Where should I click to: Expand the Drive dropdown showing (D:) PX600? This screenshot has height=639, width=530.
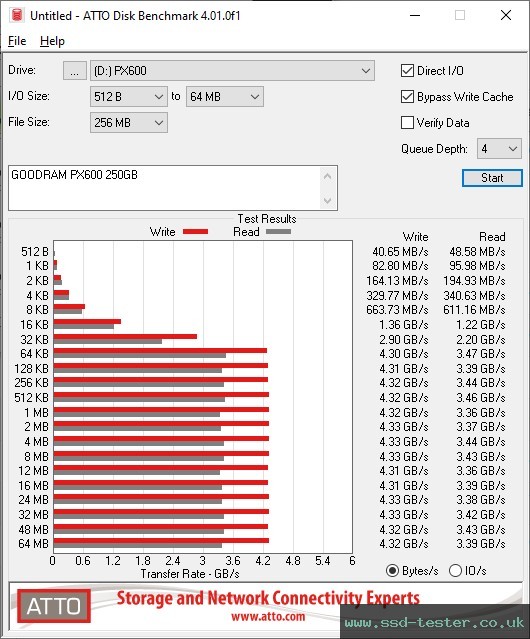pyautogui.click(x=232, y=71)
